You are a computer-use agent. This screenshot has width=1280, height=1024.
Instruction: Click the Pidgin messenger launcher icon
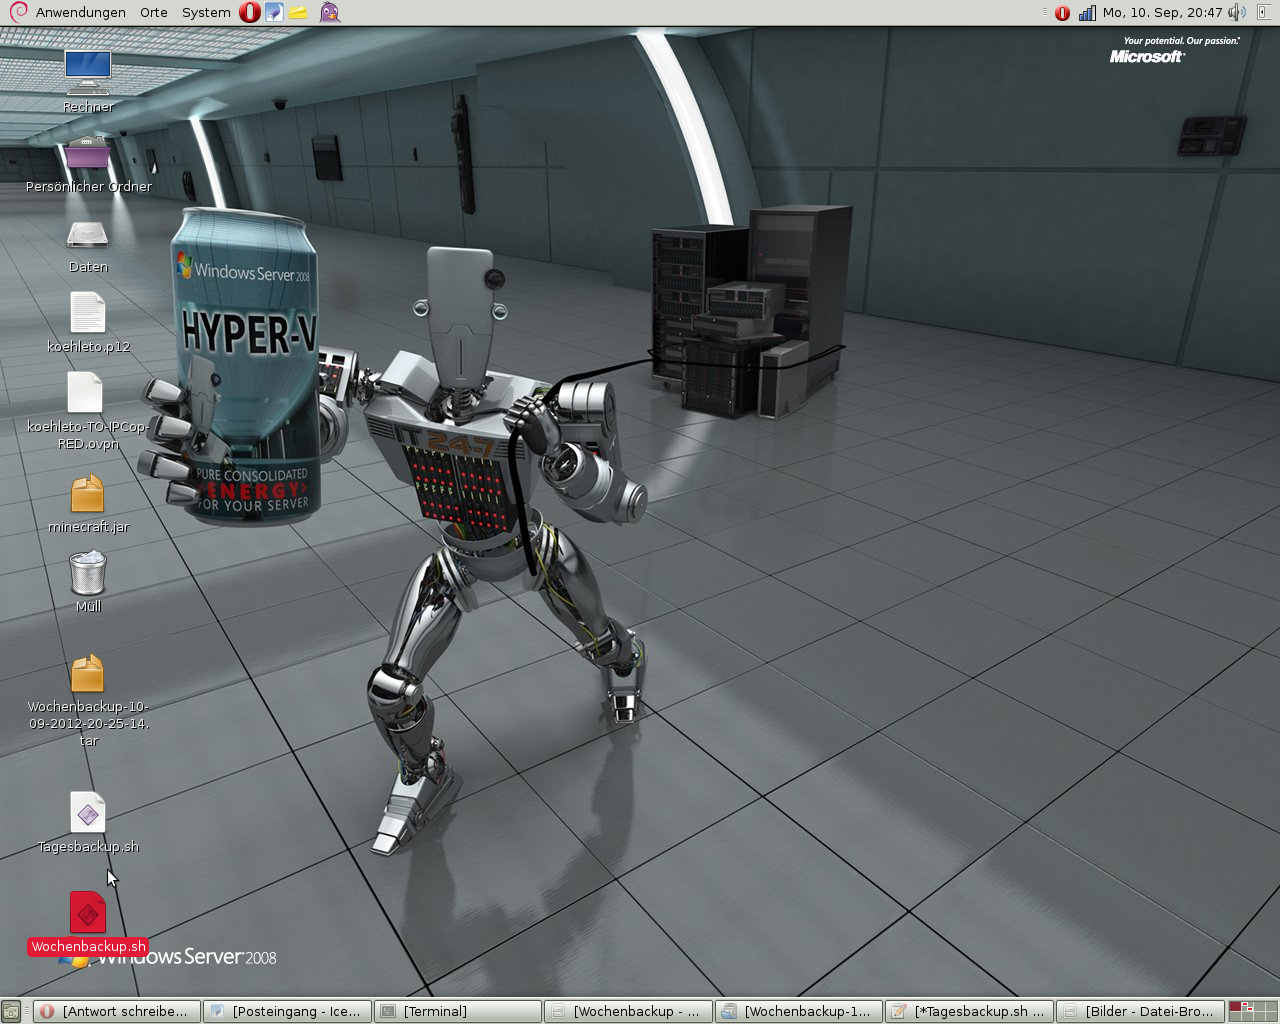(330, 12)
